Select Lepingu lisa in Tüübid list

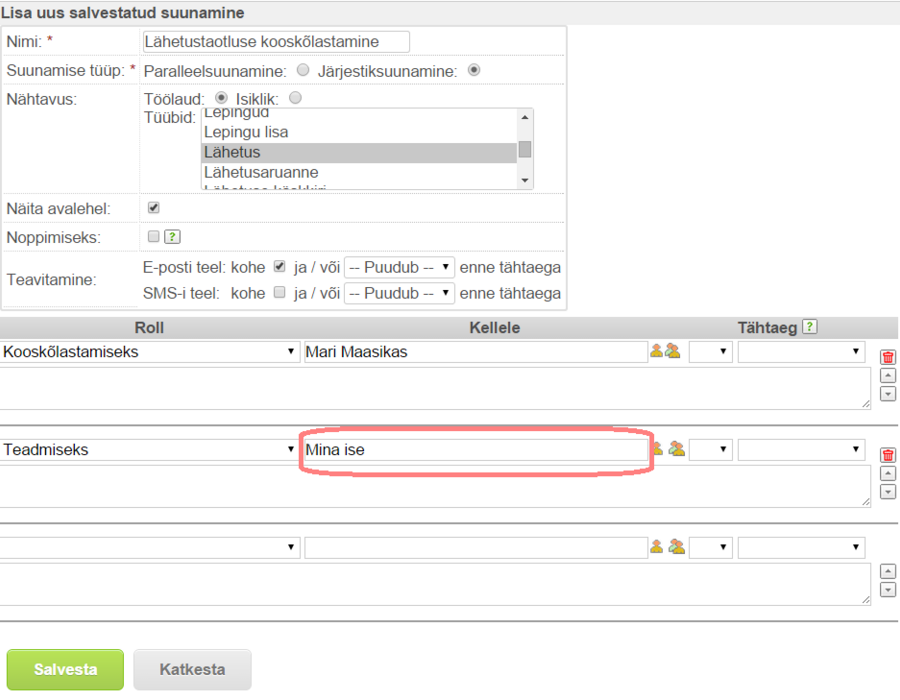click(359, 133)
